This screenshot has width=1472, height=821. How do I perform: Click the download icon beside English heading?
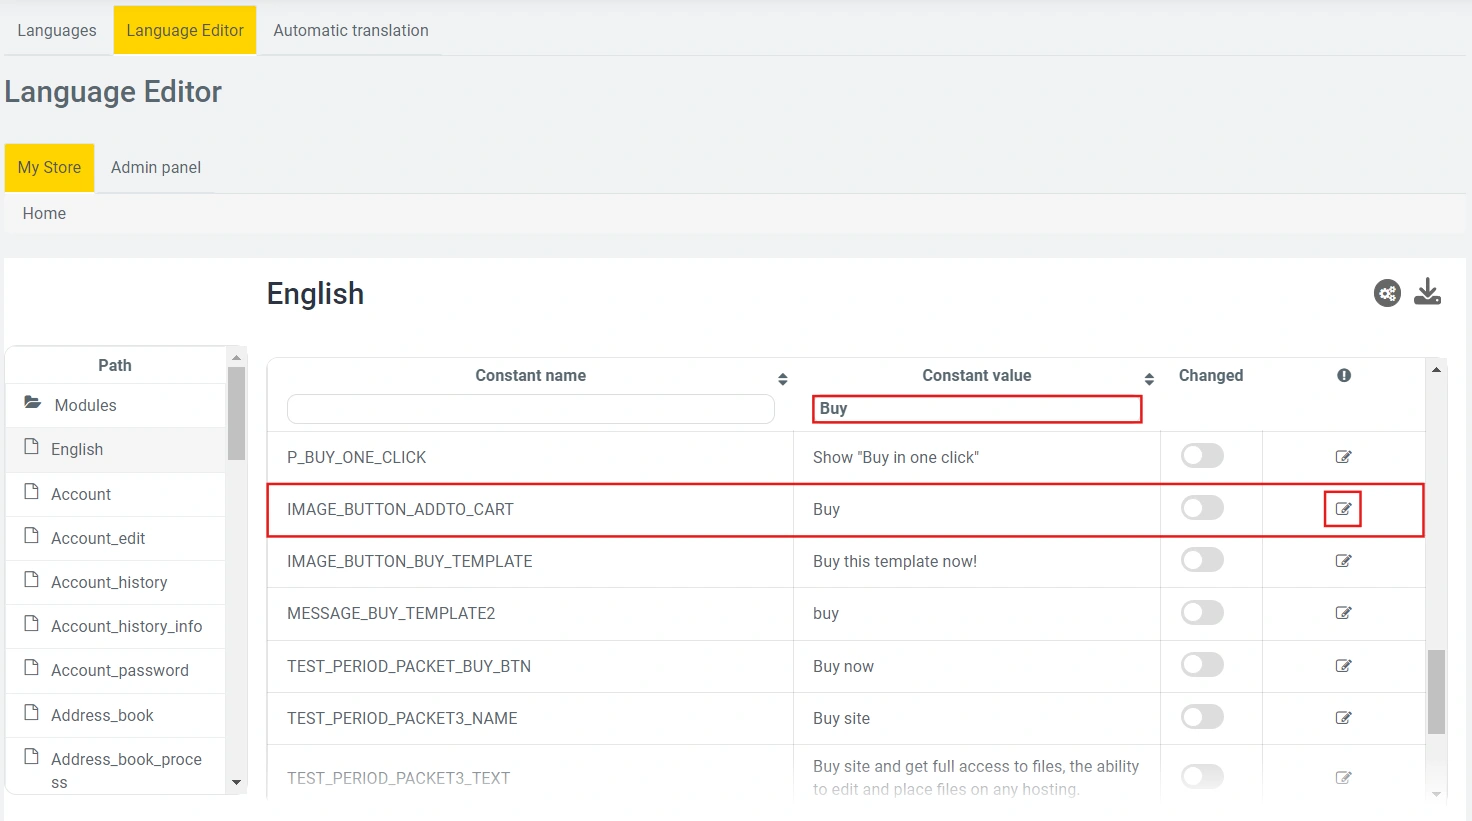[x=1427, y=292]
